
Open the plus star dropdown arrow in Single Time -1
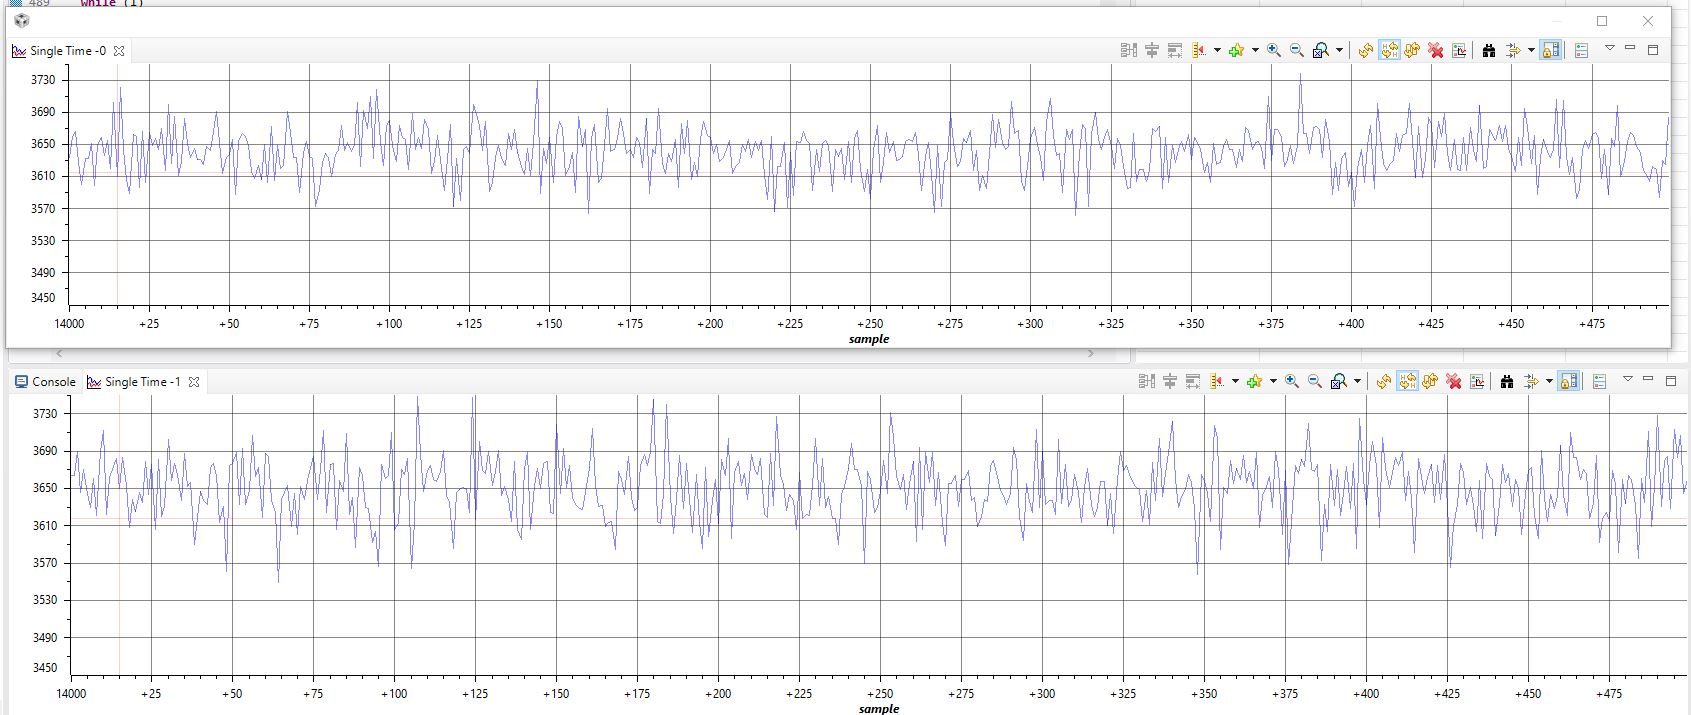1273,381
